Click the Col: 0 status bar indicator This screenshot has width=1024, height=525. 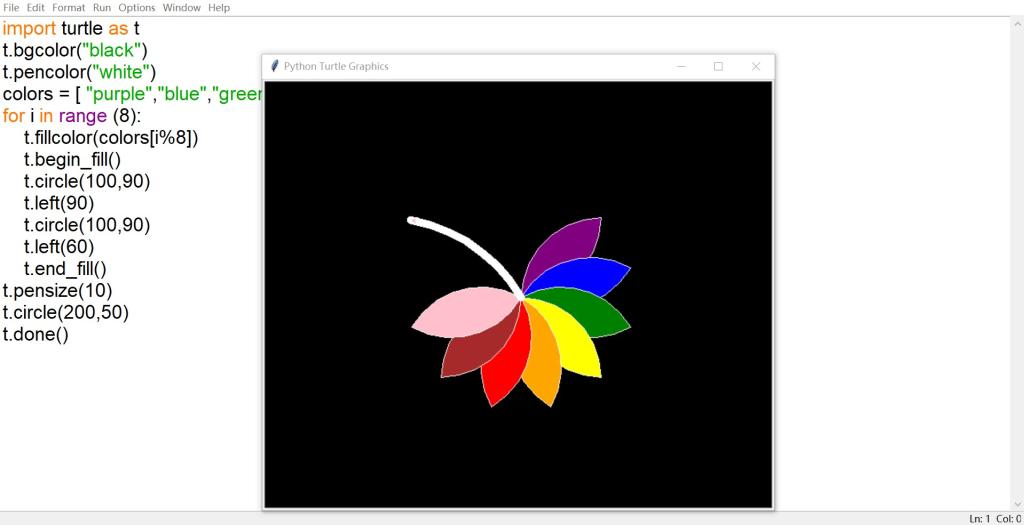click(1009, 518)
